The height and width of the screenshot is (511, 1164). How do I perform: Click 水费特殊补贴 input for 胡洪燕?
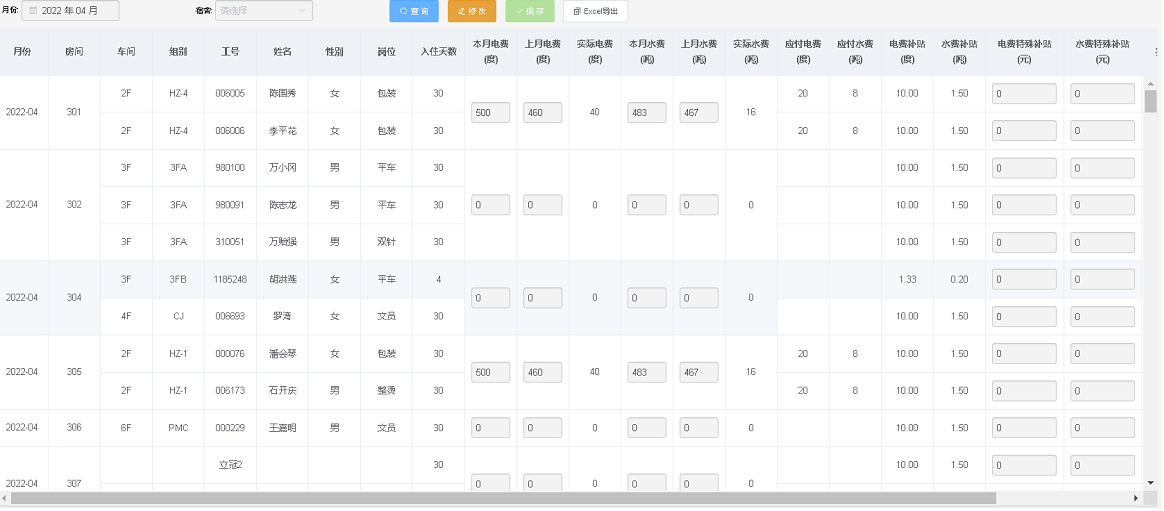click(x=1102, y=279)
